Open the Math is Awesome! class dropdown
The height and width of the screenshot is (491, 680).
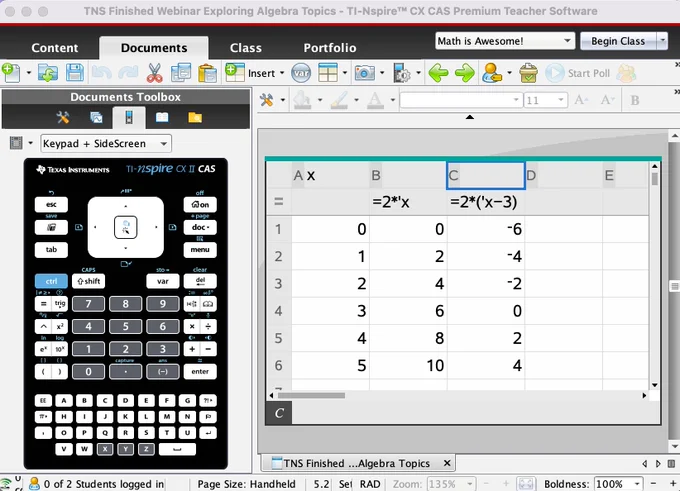505,41
